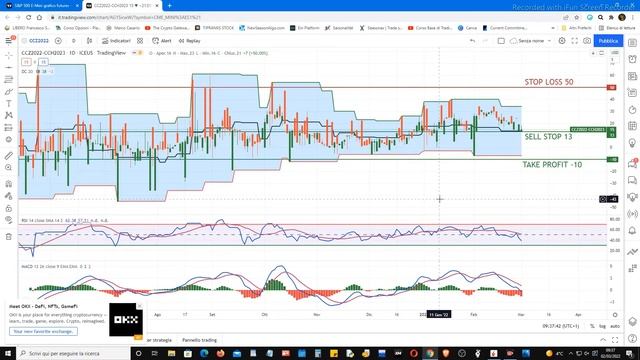
Task: Open the calendar icon in right sidebar
Action: 632,126
